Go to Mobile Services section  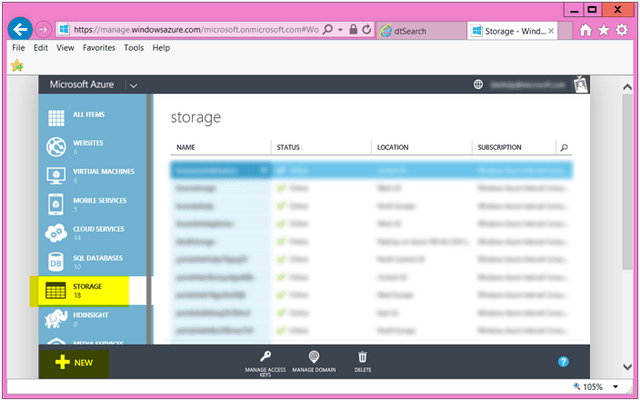pyautogui.click(x=56, y=204)
